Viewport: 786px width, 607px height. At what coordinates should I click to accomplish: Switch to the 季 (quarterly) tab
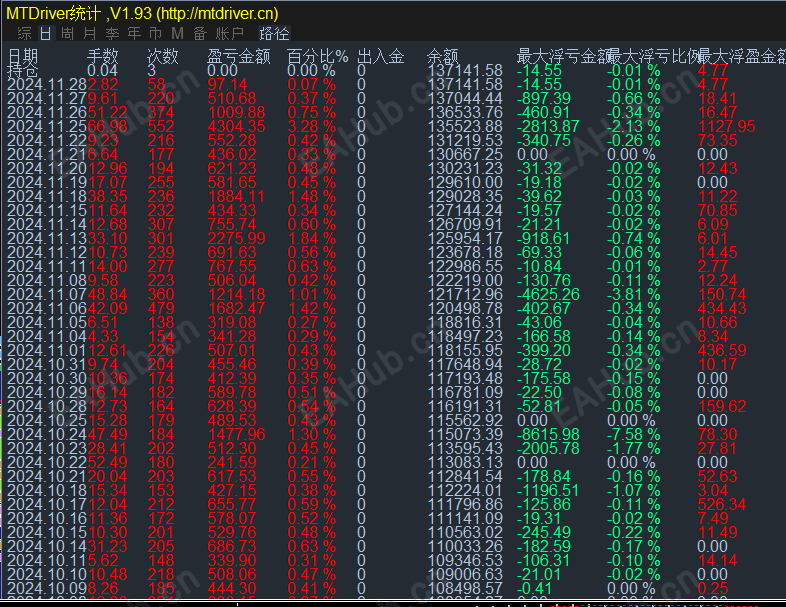click(x=112, y=34)
